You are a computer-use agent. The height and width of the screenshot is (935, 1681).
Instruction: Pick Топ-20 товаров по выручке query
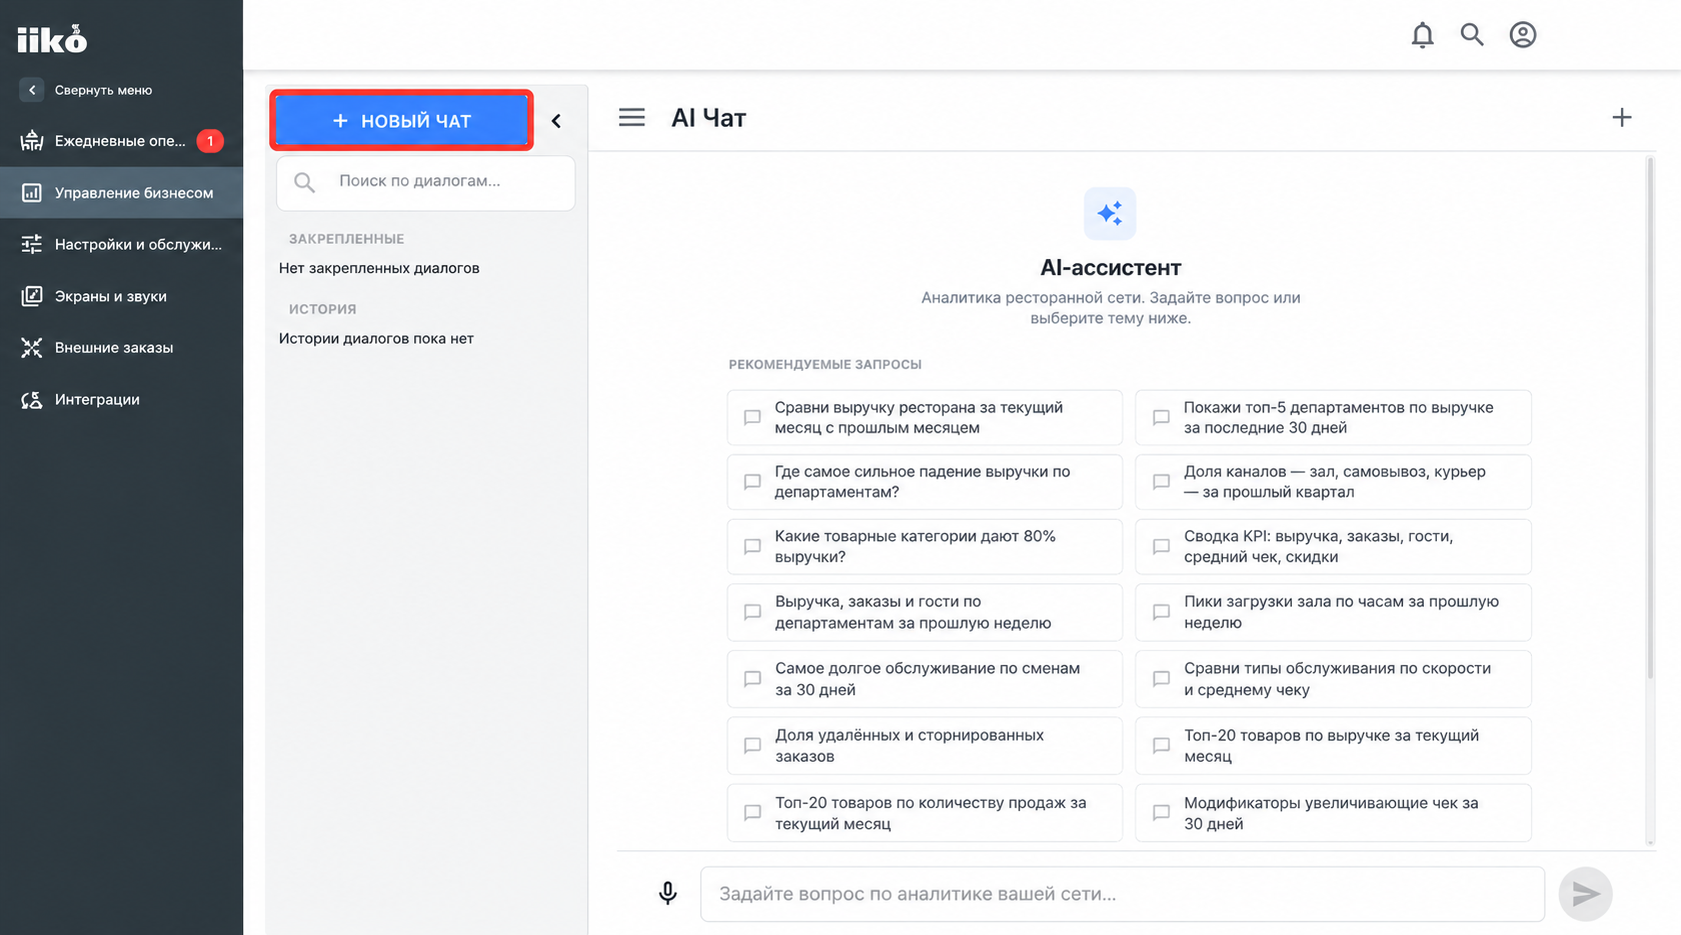click(1333, 745)
